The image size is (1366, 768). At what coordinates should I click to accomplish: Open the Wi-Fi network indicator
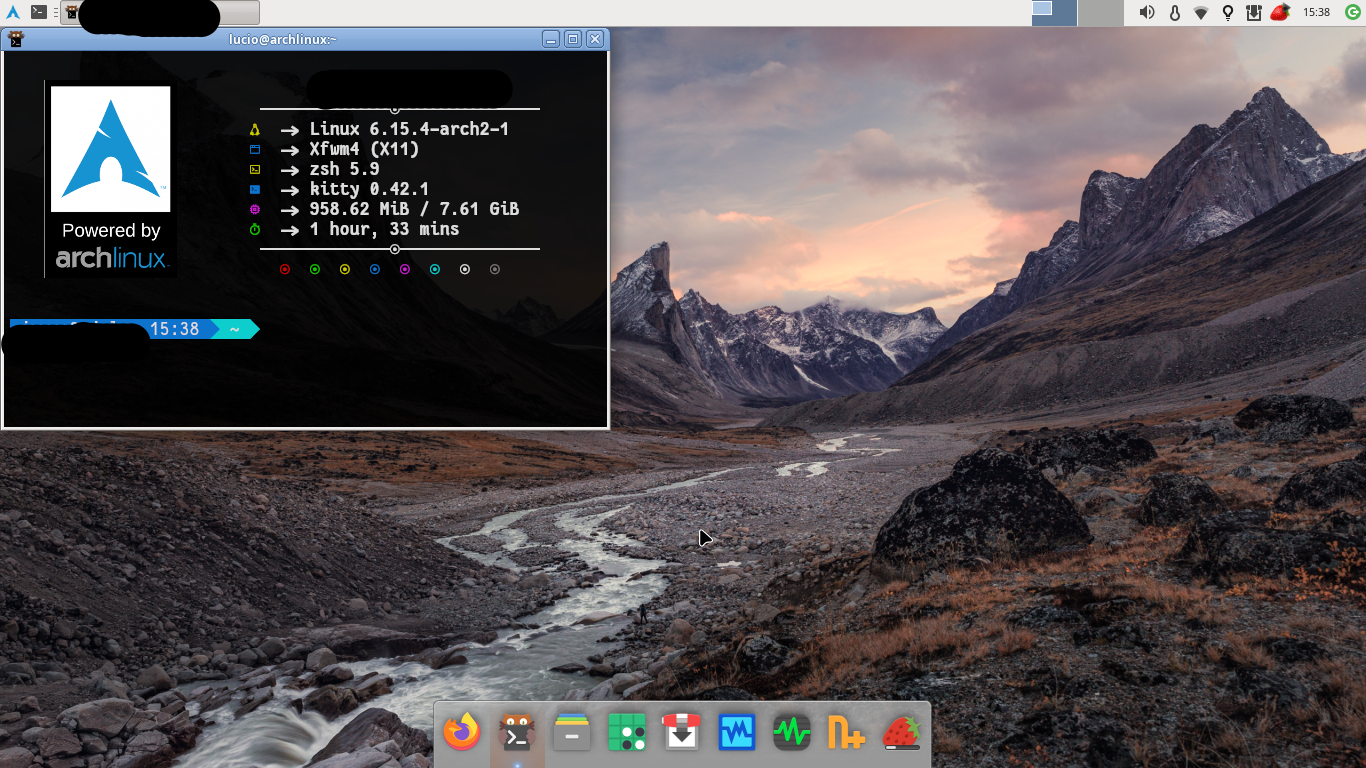click(x=1202, y=13)
